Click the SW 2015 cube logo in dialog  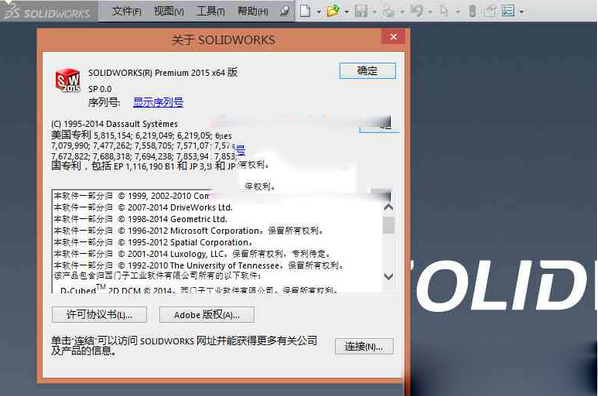pos(68,80)
